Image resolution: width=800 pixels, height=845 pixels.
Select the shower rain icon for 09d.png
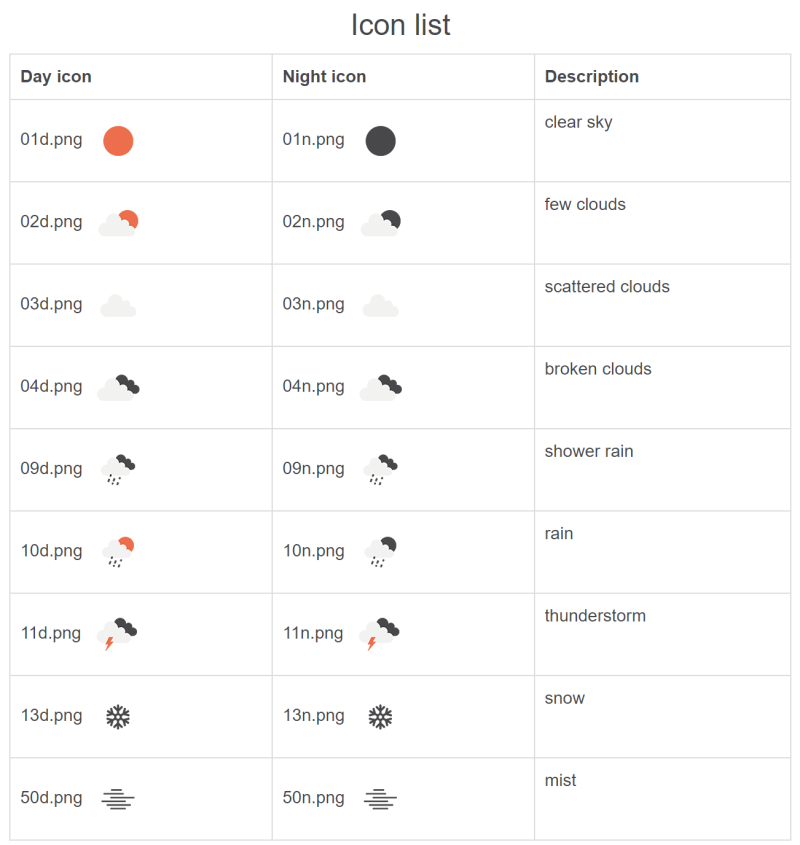pyautogui.click(x=118, y=469)
